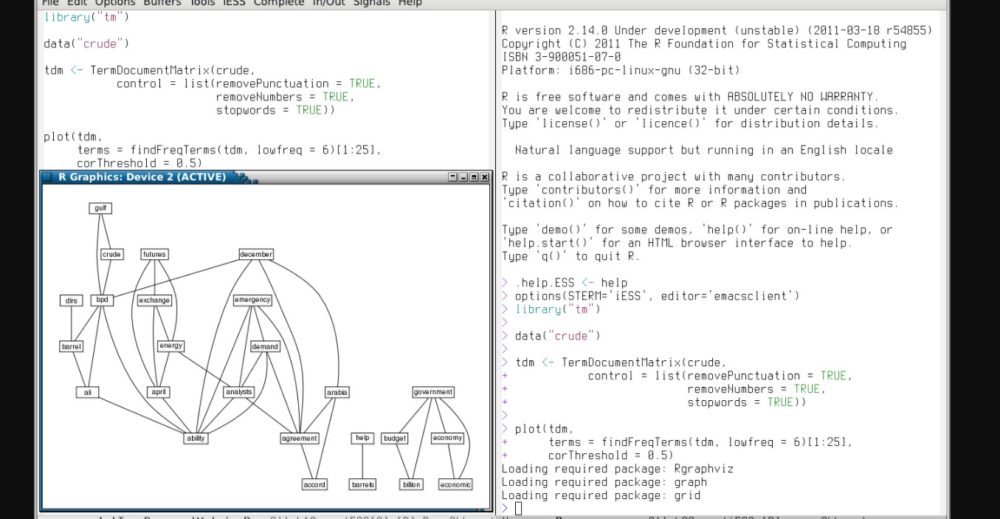Open the Help menu

(410, 3)
